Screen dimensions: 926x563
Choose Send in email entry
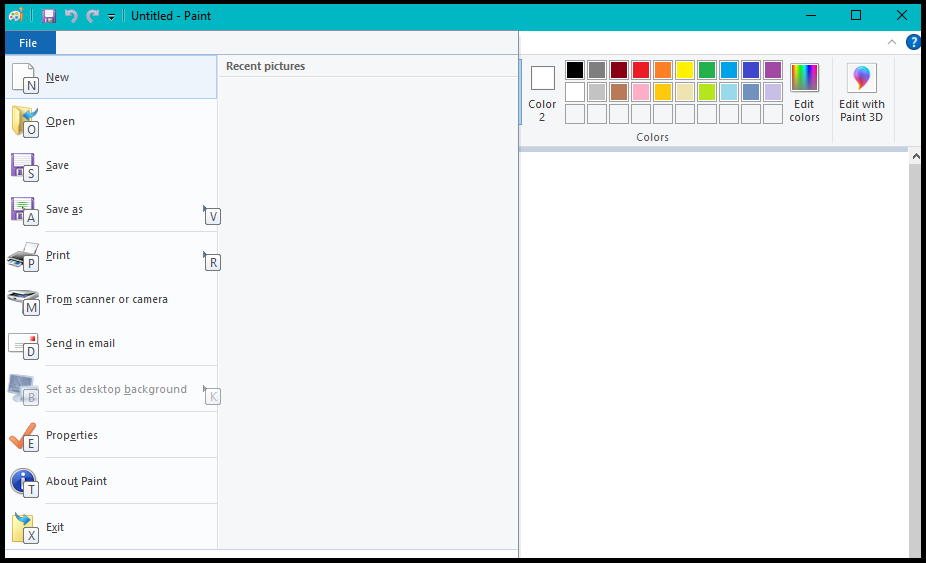111,343
